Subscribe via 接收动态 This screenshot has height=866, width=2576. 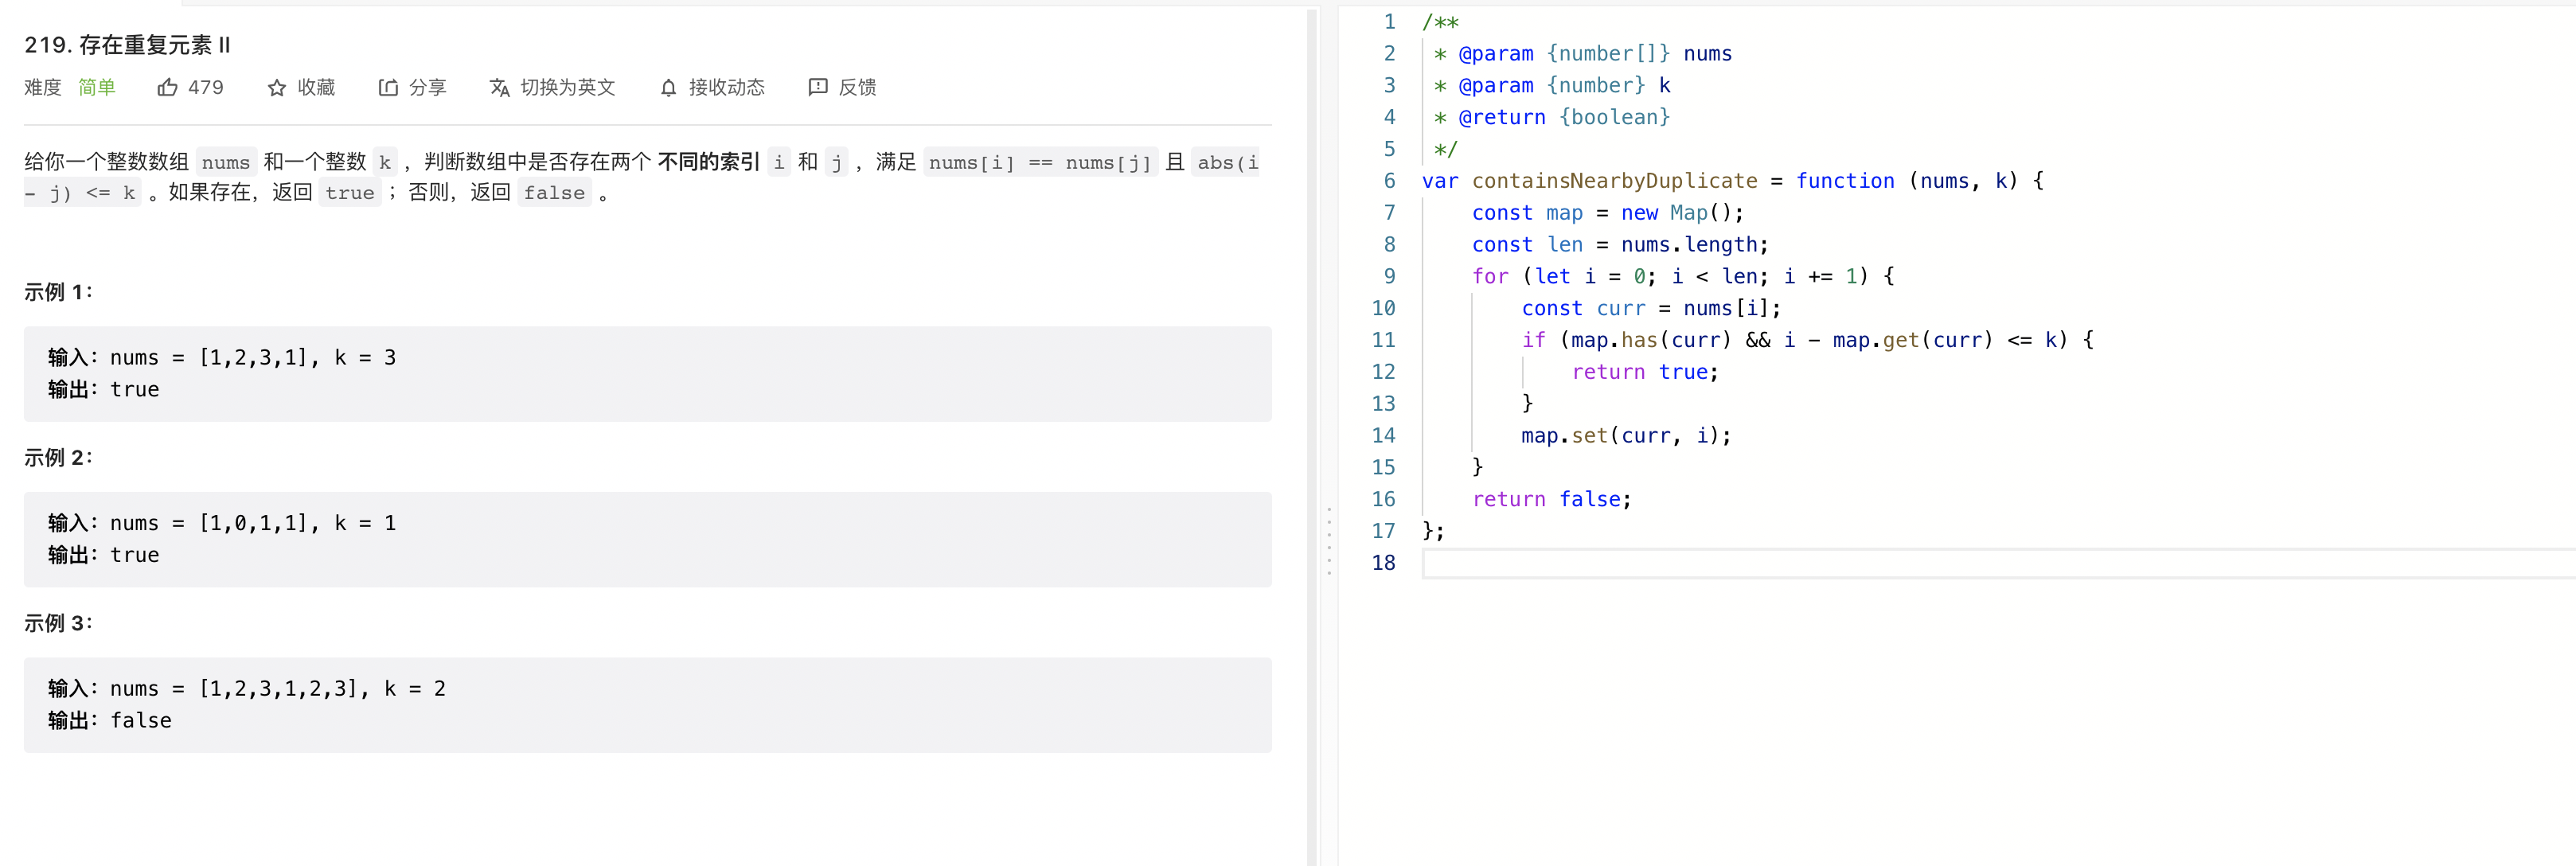pos(727,88)
